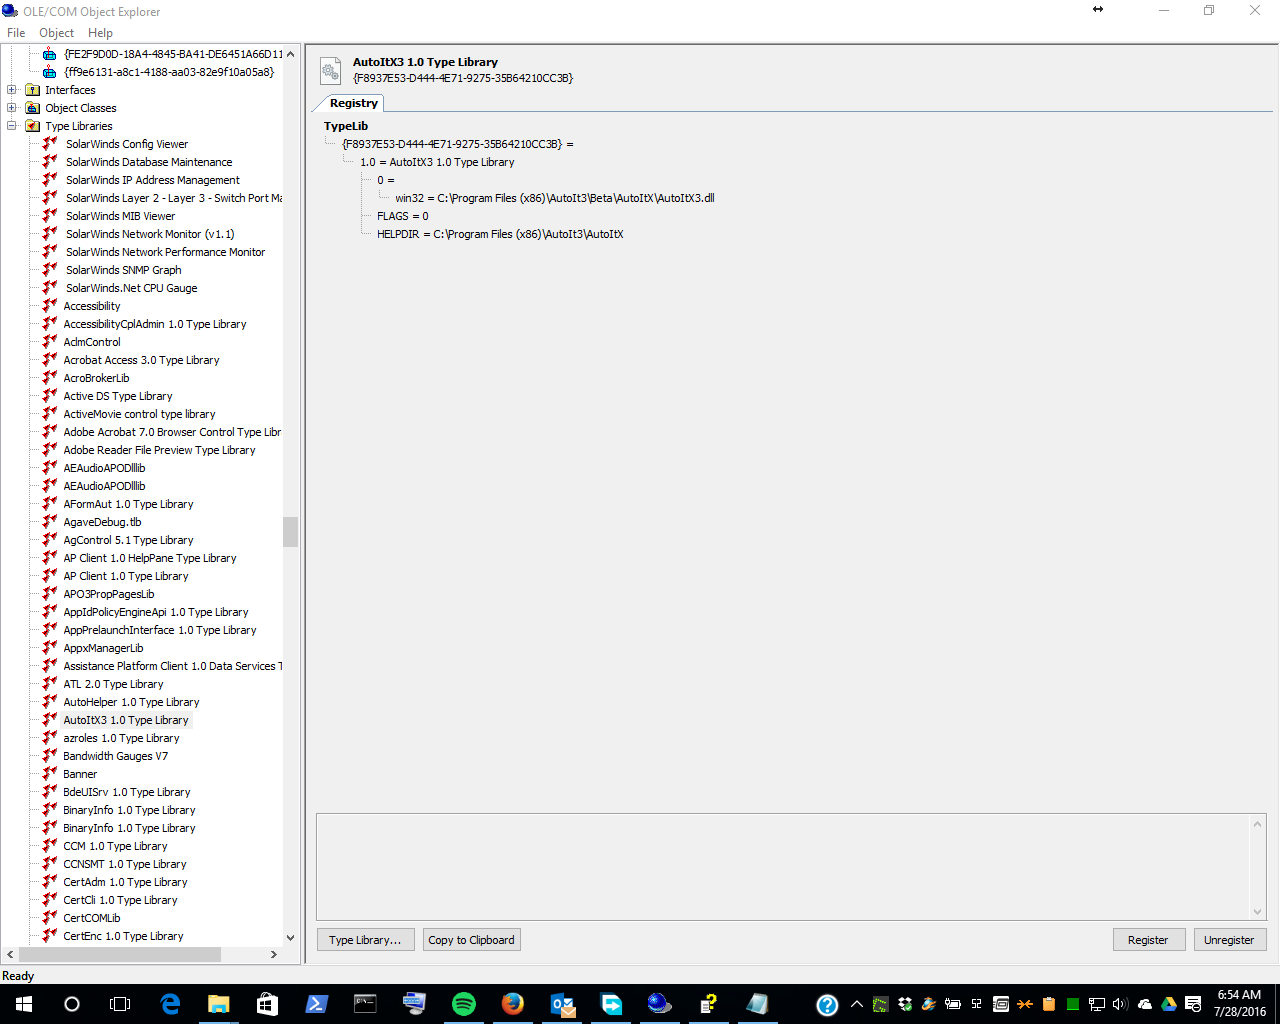Expand the Object Classes node
This screenshot has height=1024, width=1280.
(12, 108)
